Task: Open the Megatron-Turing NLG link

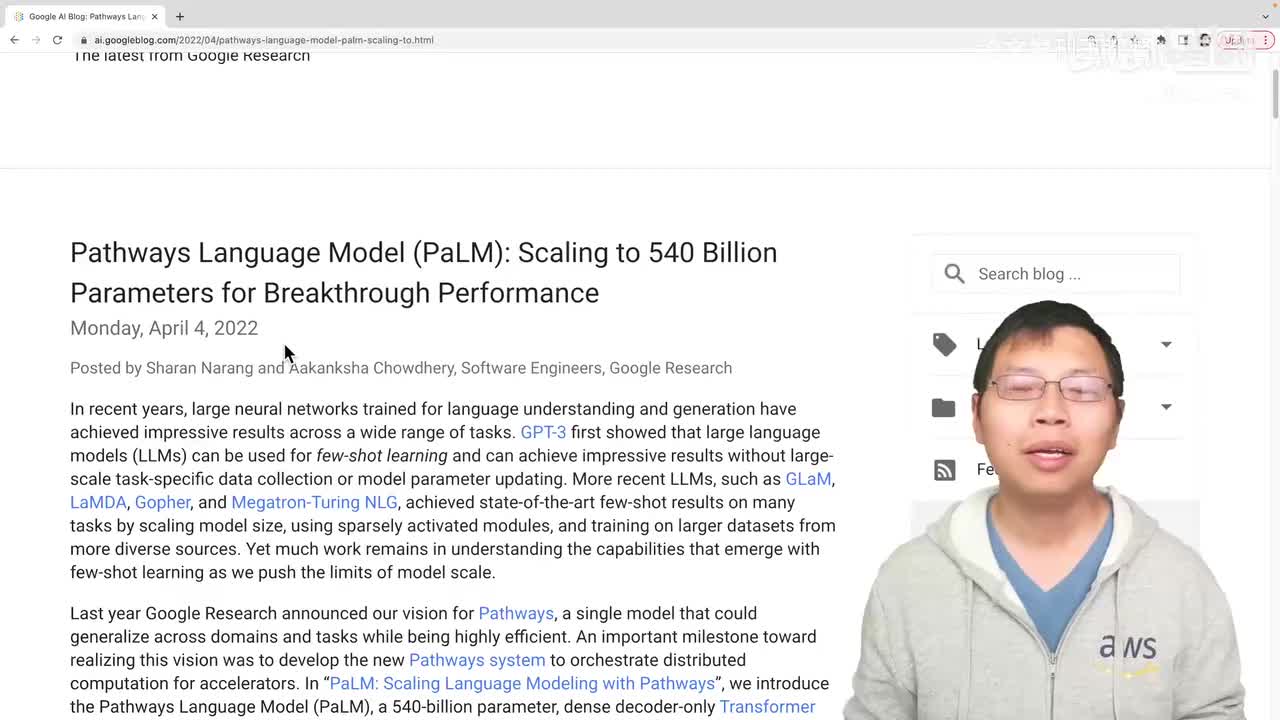Action: click(314, 502)
